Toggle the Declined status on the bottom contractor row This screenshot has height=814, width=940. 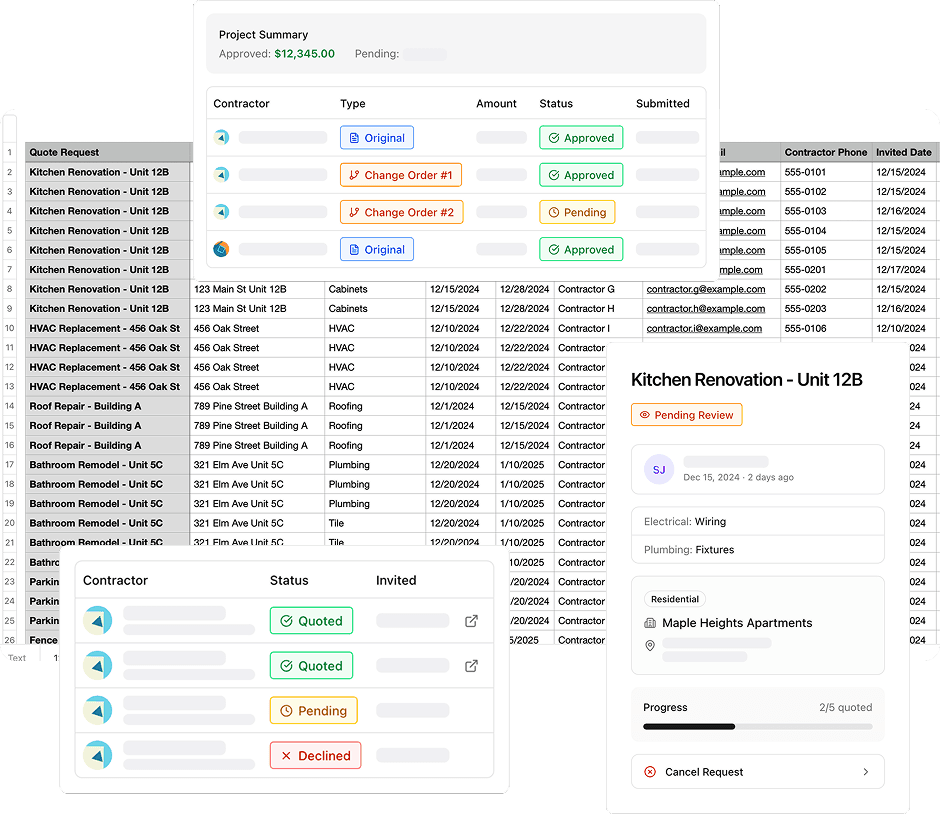click(315, 755)
